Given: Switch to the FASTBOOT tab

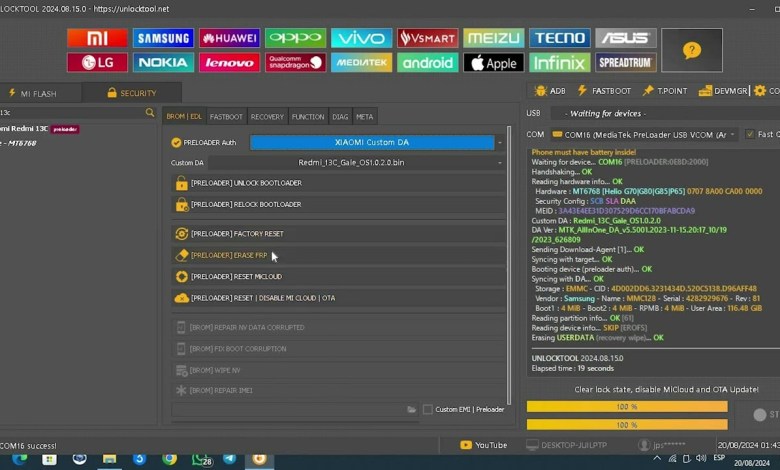Looking at the screenshot, I should [226, 117].
